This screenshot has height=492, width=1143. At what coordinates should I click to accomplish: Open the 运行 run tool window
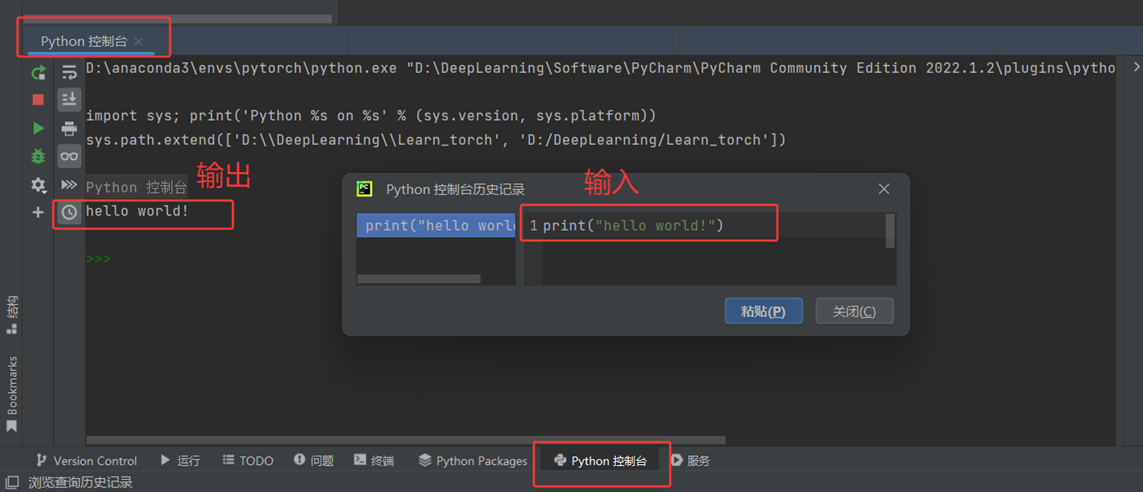(x=181, y=461)
